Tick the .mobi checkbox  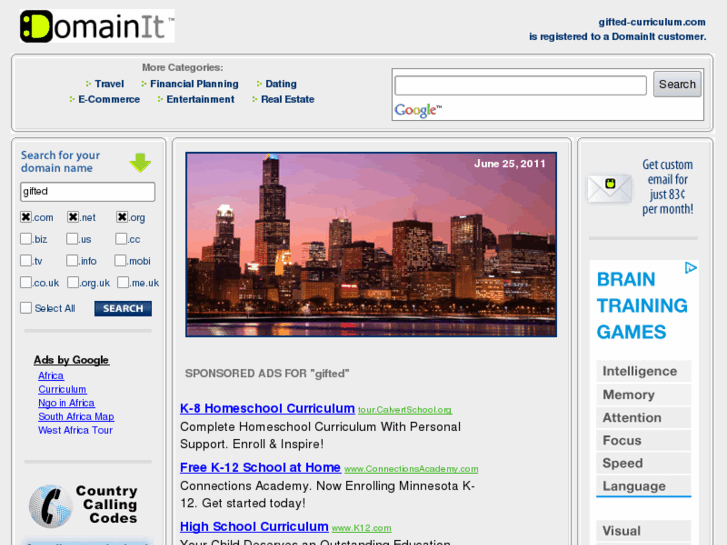point(121,261)
